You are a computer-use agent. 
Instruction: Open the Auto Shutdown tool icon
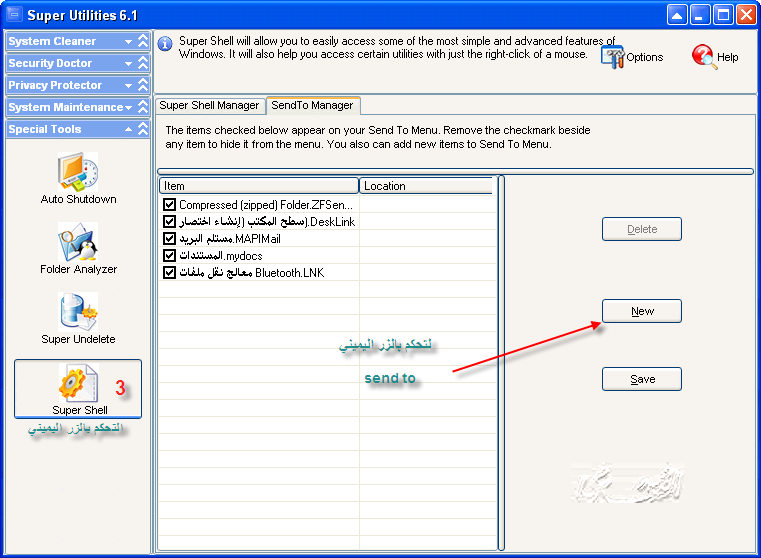78,172
